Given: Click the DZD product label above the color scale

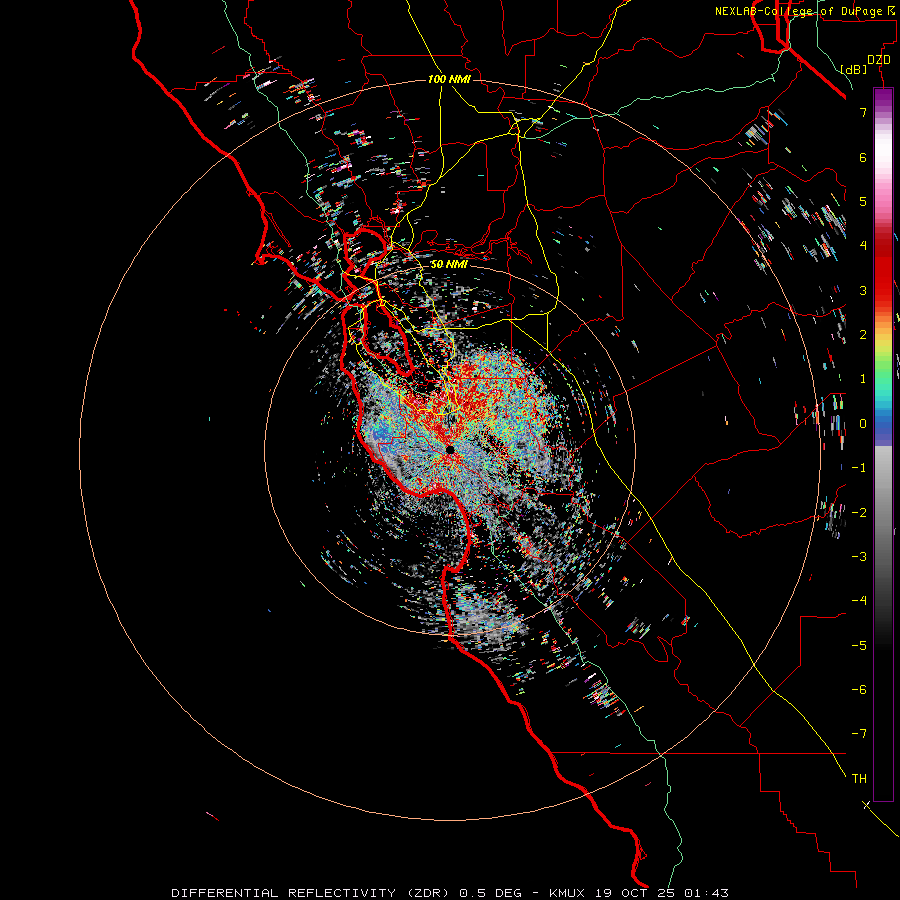Looking at the screenshot, I should coord(879,60).
